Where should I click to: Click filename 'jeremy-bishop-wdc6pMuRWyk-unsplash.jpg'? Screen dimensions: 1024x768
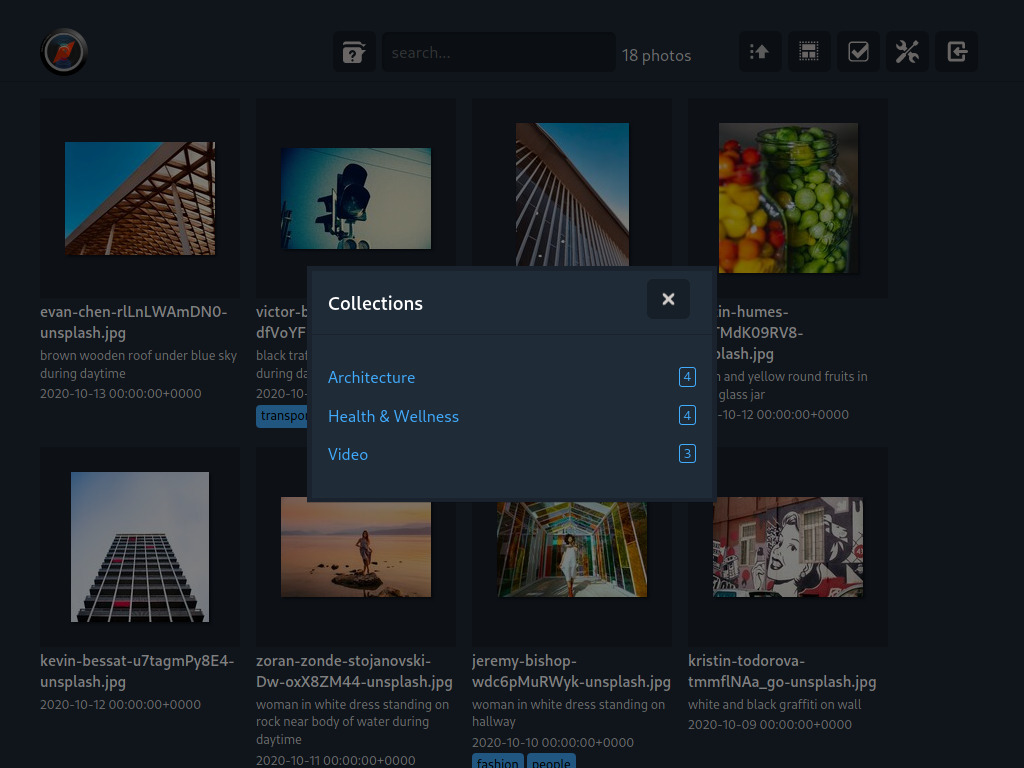pos(571,671)
